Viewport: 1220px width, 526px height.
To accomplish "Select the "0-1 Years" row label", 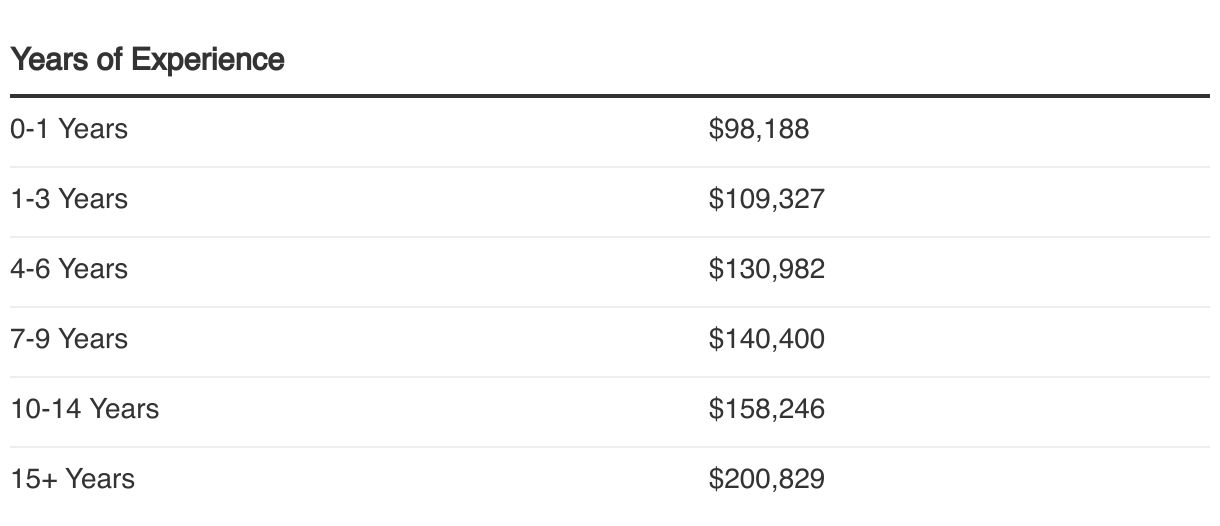I will pyautogui.click(x=69, y=129).
